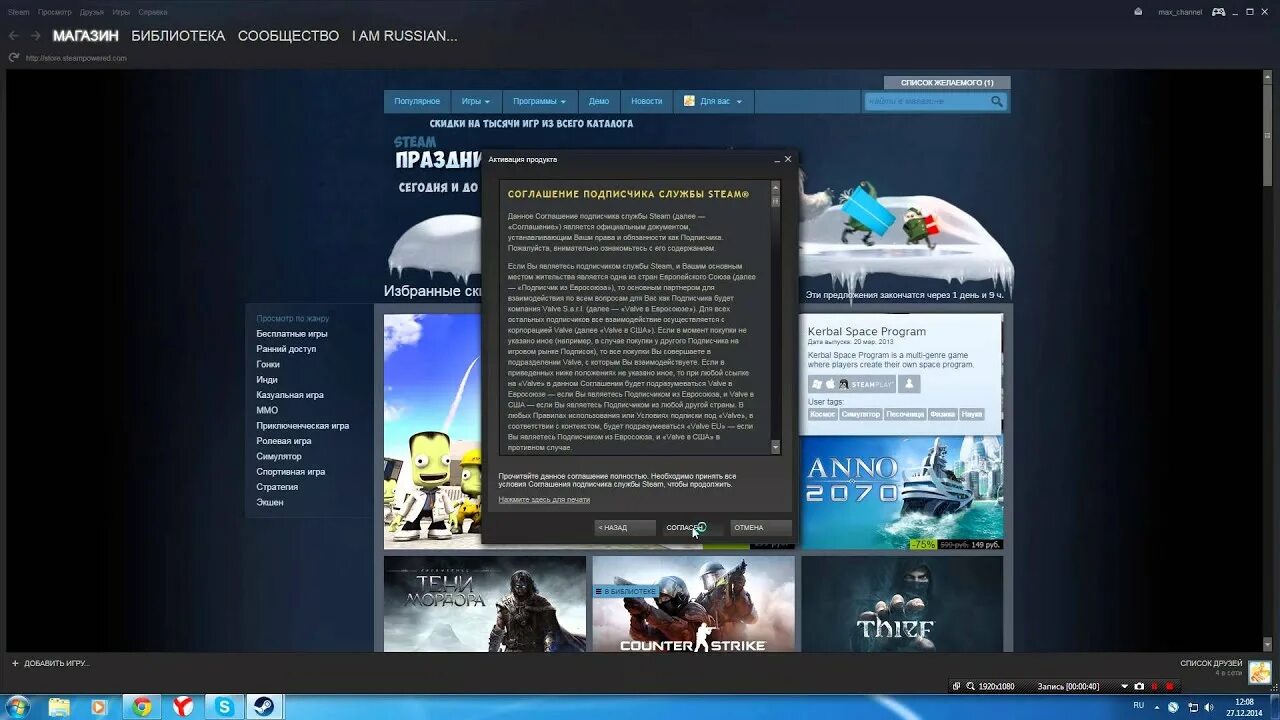Open the Steam menu
This screenshot has width=1280, height=720.
(18, 12)
